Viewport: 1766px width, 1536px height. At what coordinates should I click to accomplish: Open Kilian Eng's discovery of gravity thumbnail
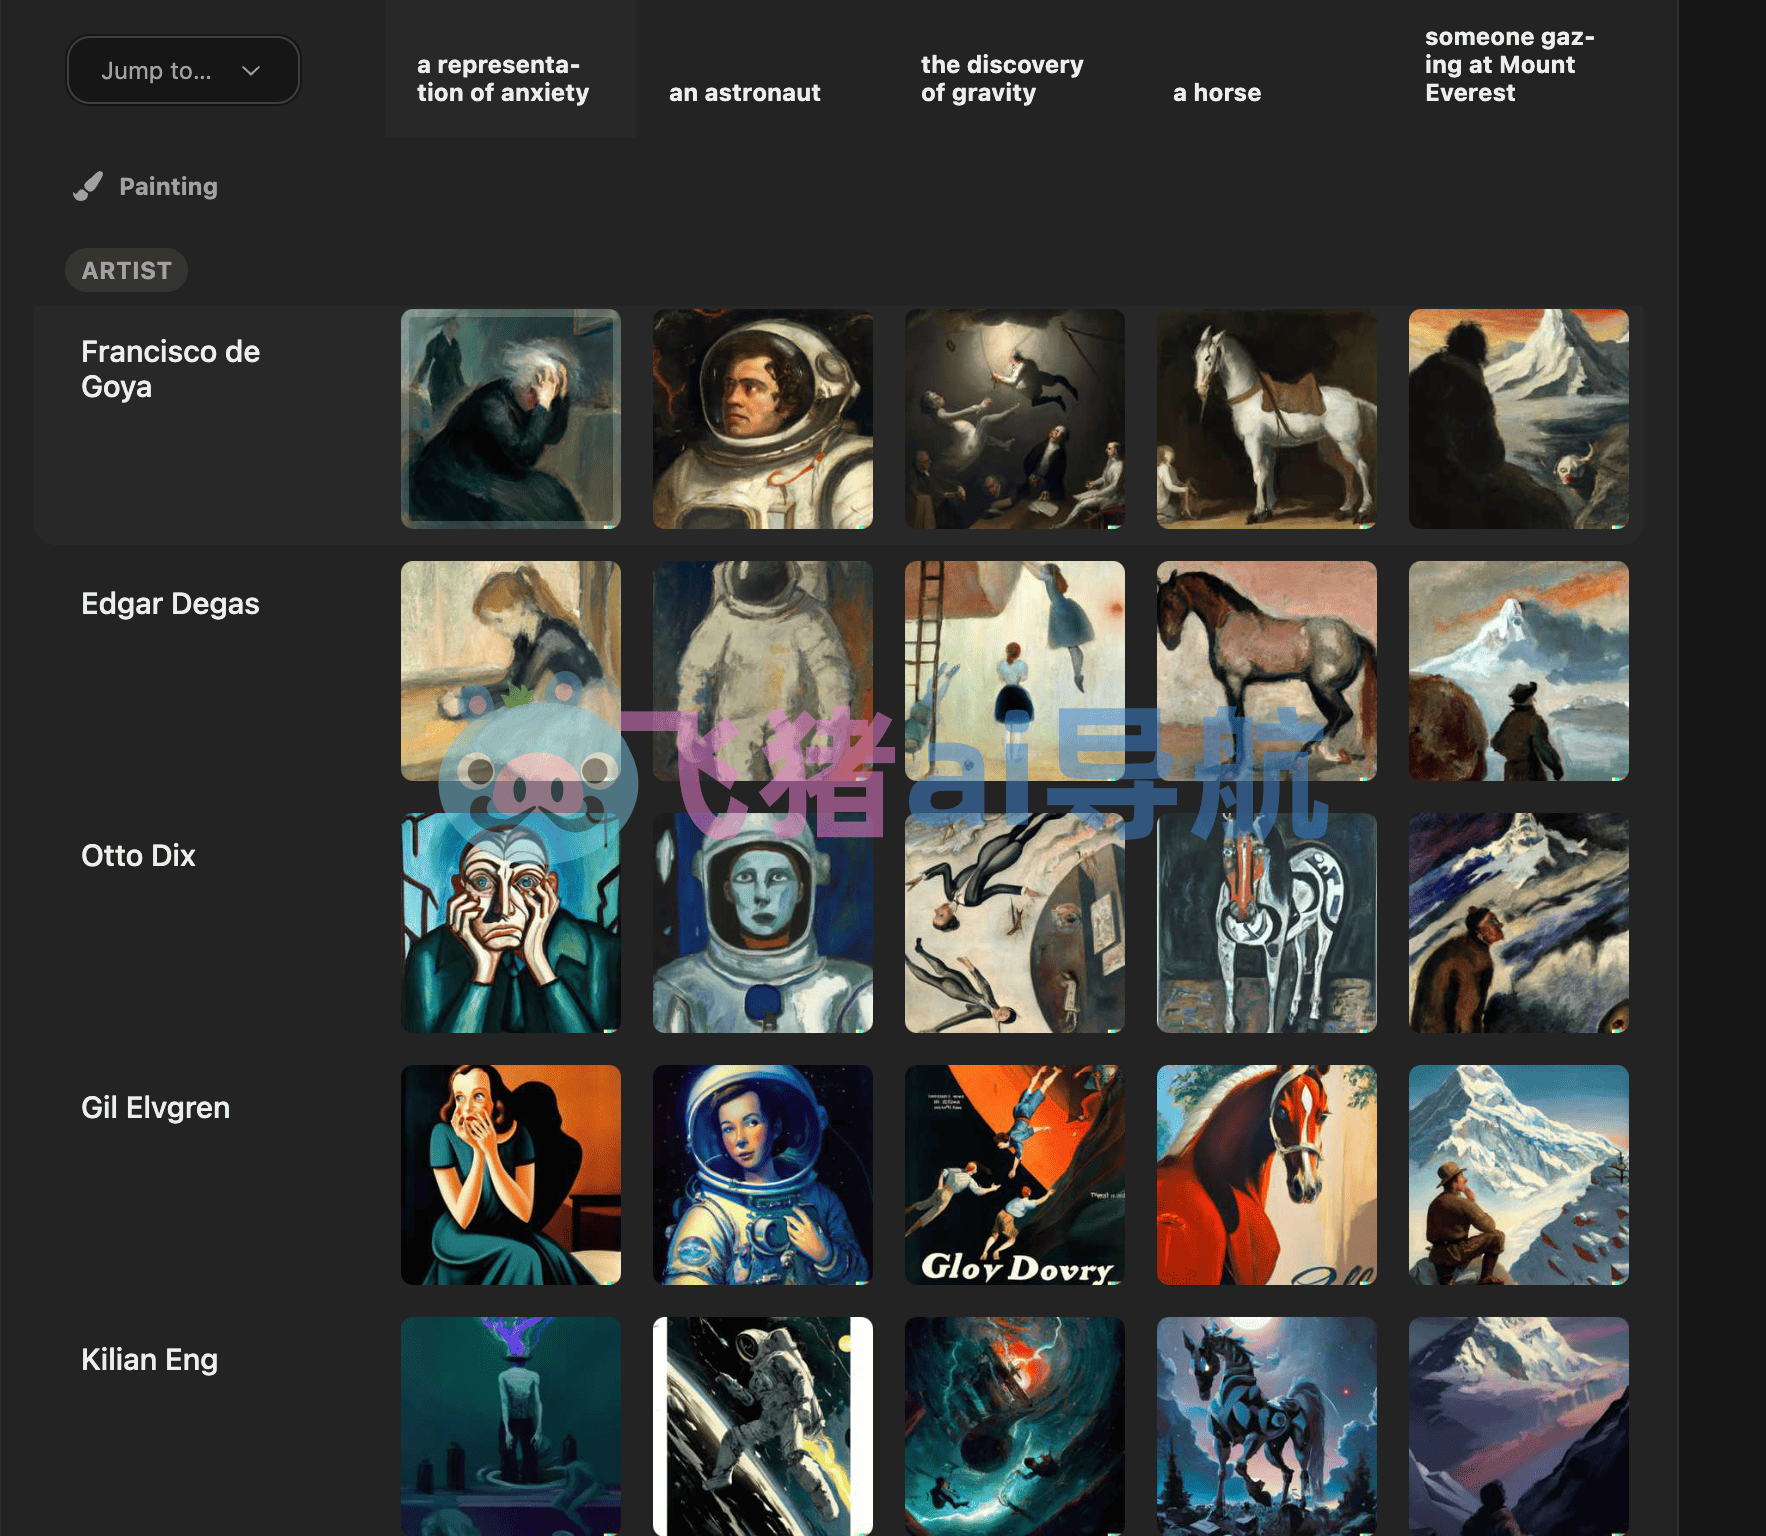coord(1015,1426)
